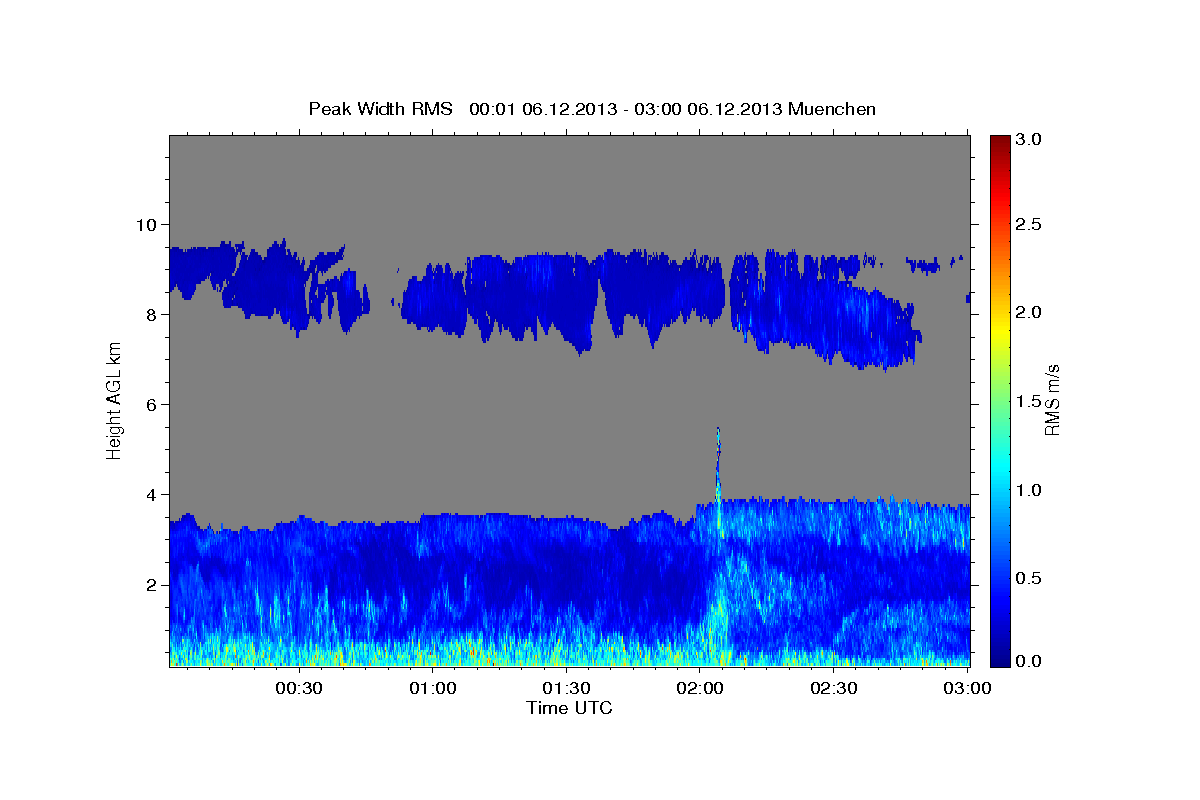Click the colorbar value 3.0
This screenshot has width=1200, height=800.
pyautogui.click(x=1029, y=140)
